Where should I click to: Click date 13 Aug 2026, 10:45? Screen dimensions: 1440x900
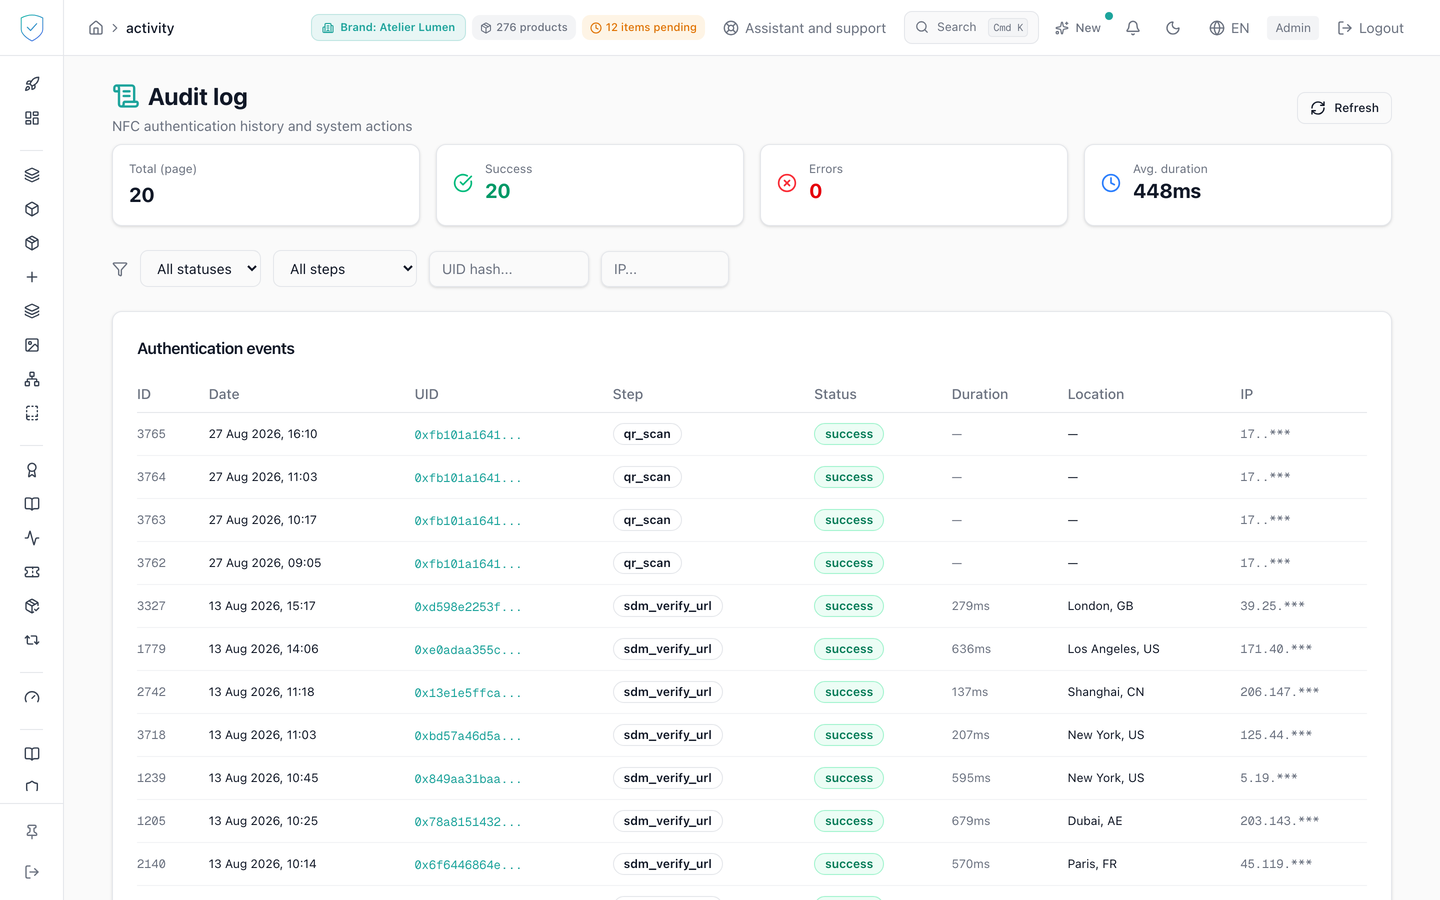pyautogui.click(x=264, y=778)
